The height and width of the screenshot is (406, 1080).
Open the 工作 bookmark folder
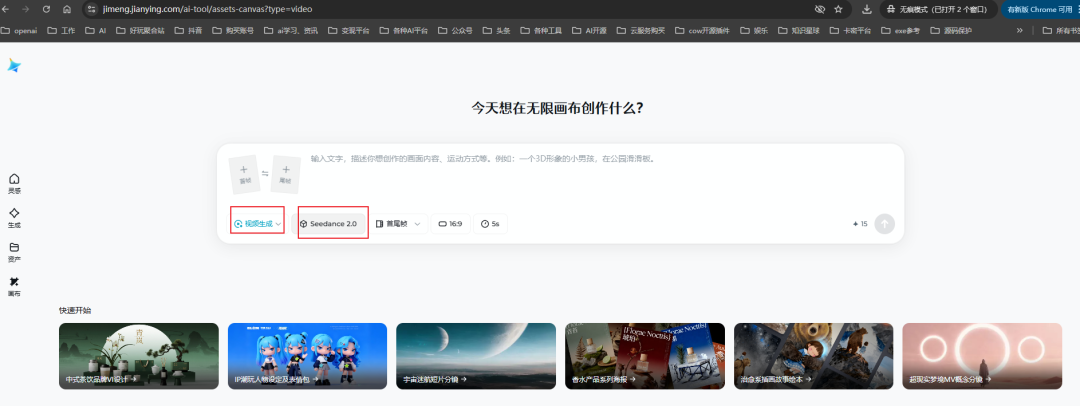pyautogui.click(x=61, y=30)
